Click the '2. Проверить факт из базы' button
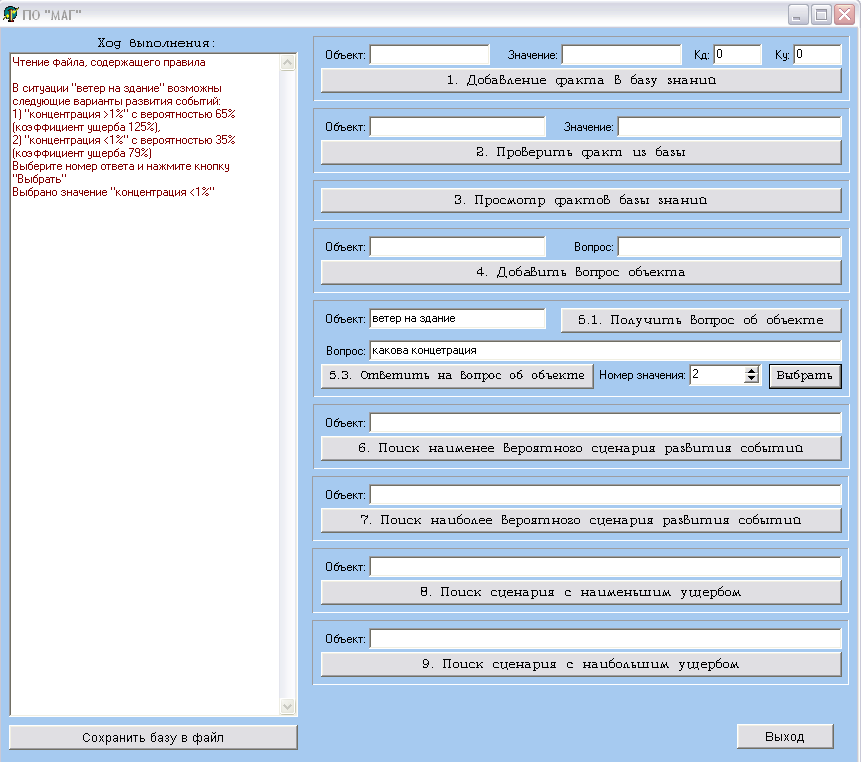The width and height of the screenshot is (861, 762). coord(581,152)
